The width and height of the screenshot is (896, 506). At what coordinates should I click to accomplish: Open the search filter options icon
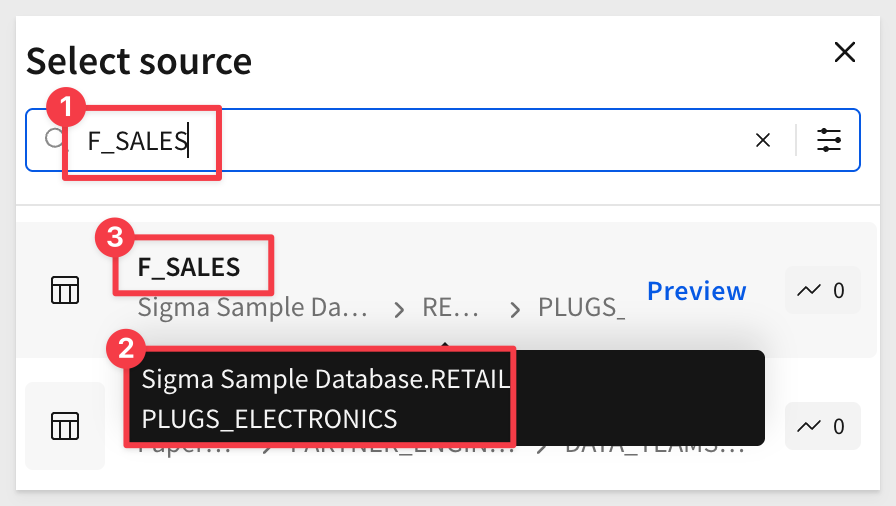coord(829,140)
